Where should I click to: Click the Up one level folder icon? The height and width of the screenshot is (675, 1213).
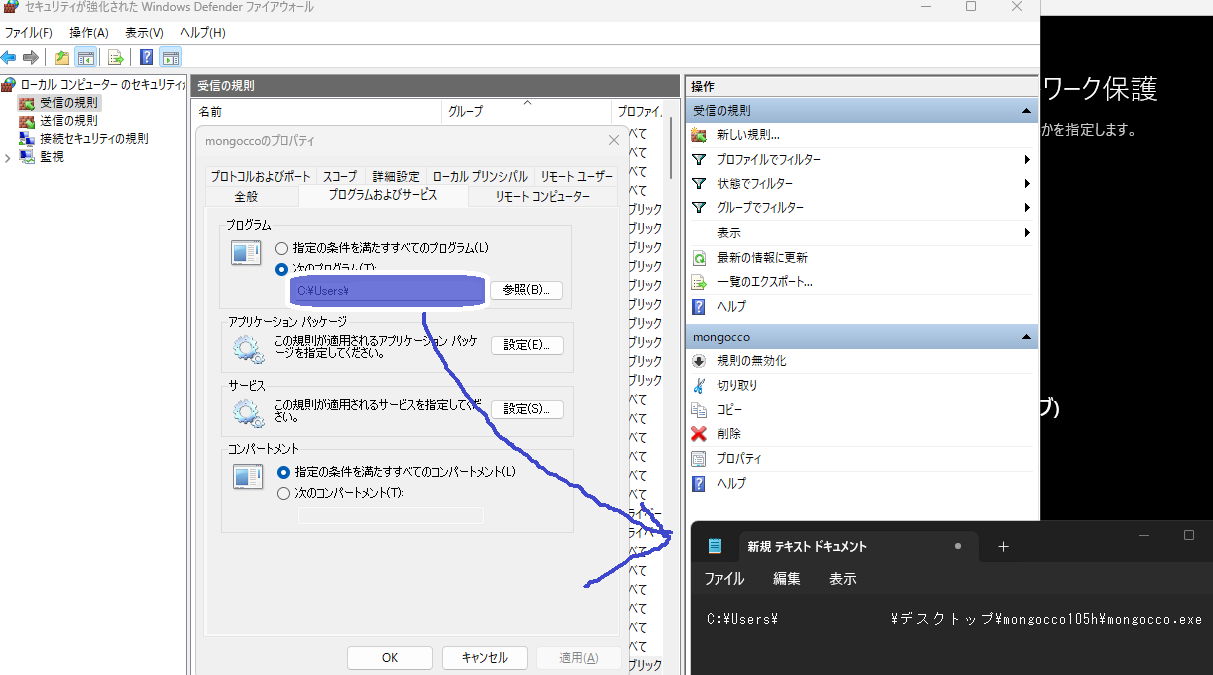62,57
